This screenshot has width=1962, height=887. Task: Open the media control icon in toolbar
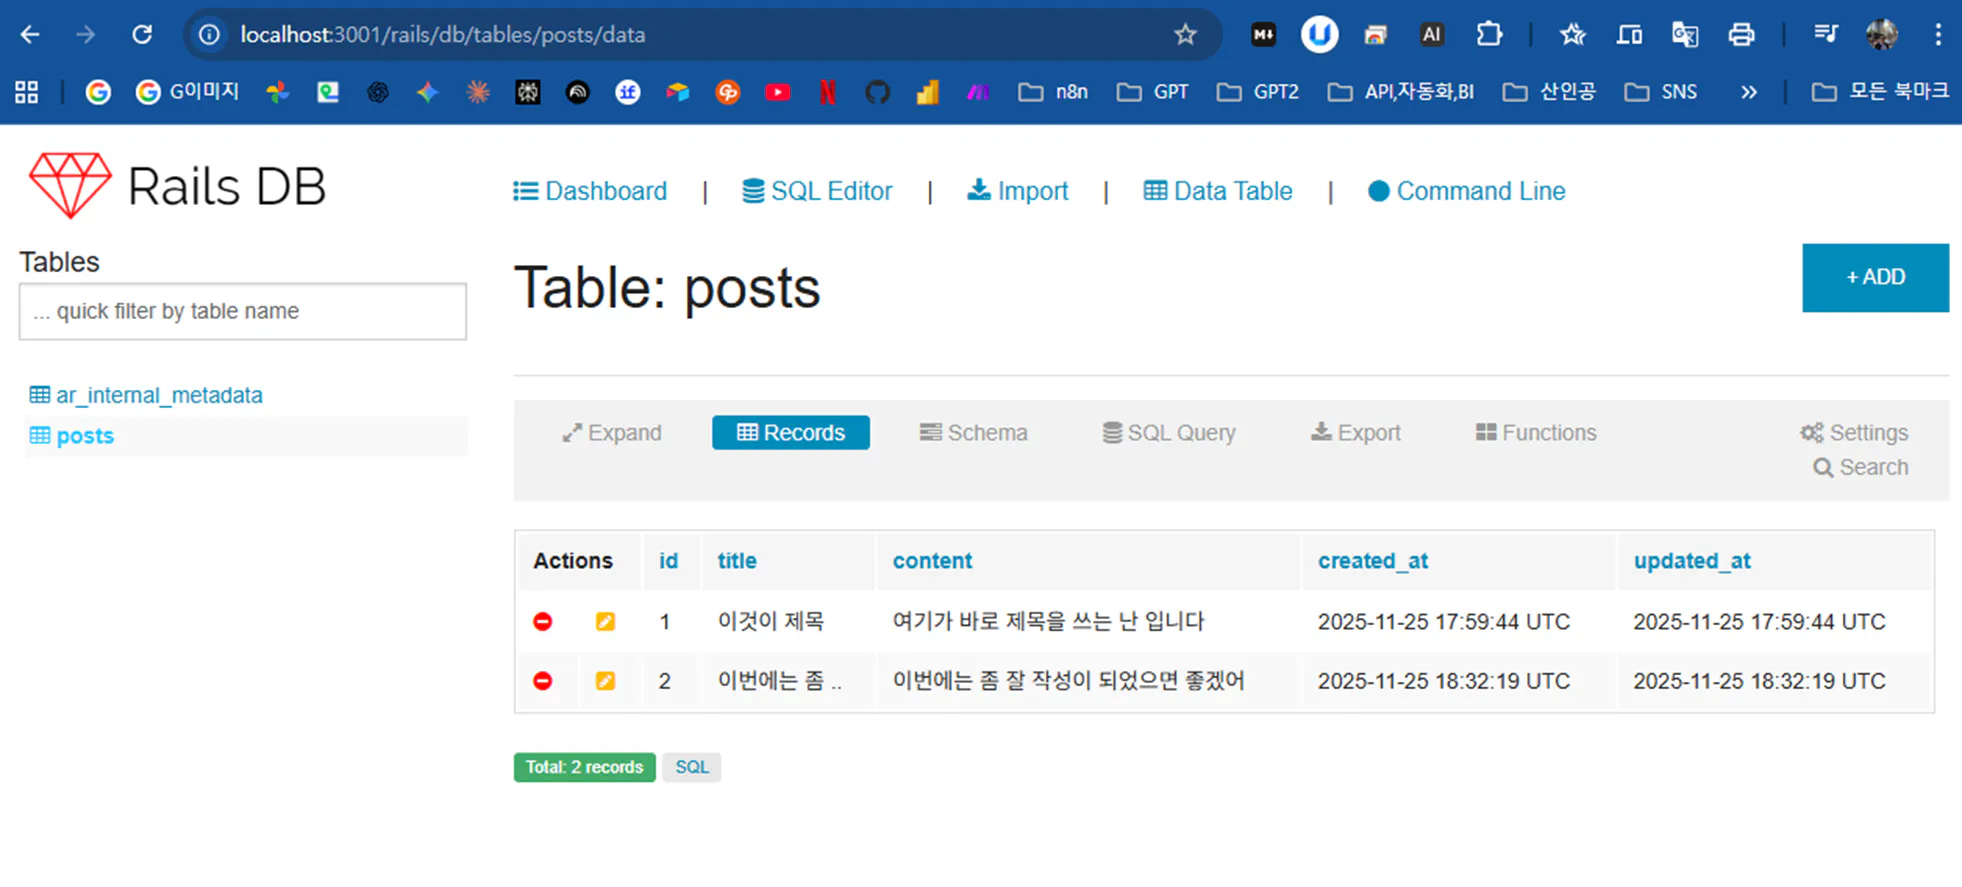tap(1825, 35)
